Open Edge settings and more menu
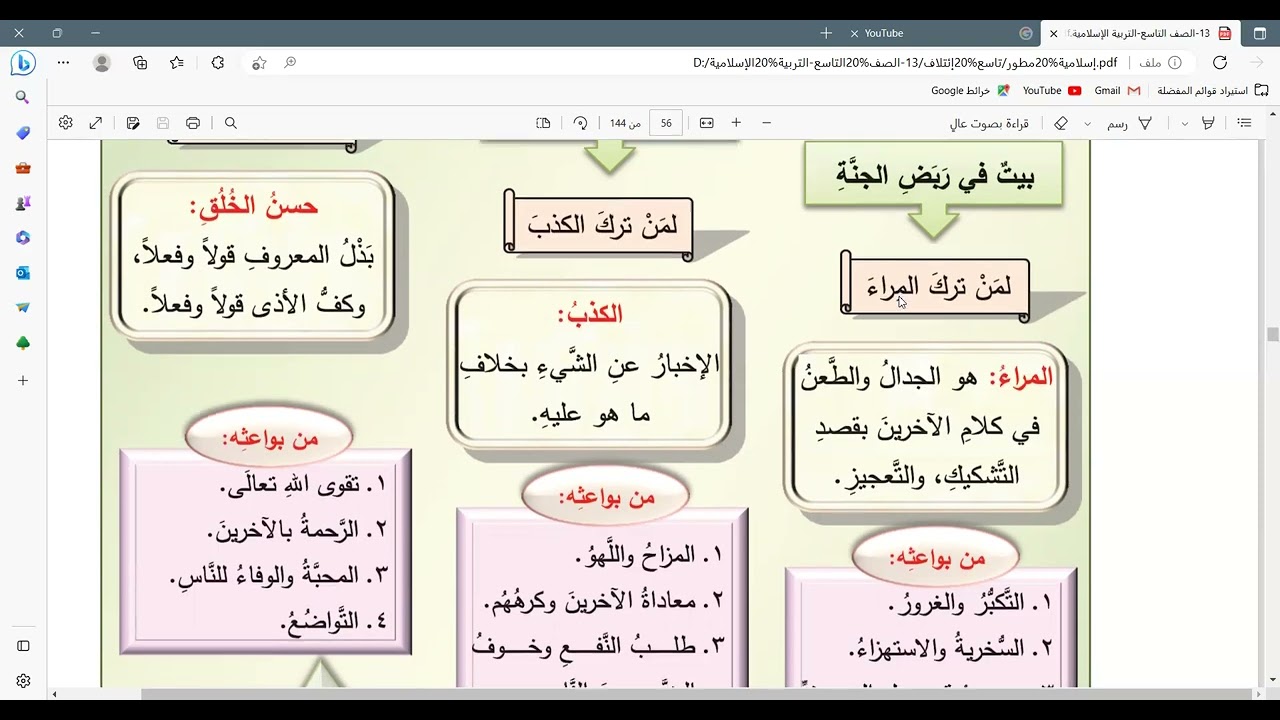 click(63, 63)
